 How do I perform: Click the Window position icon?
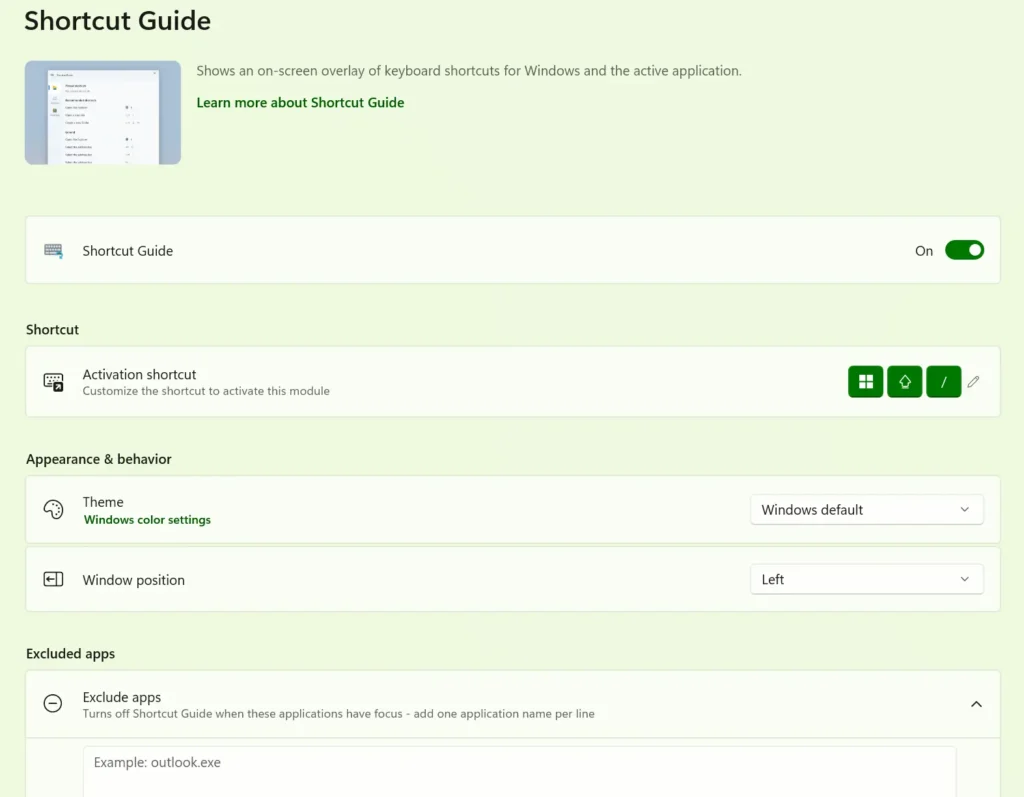[54, 579]
